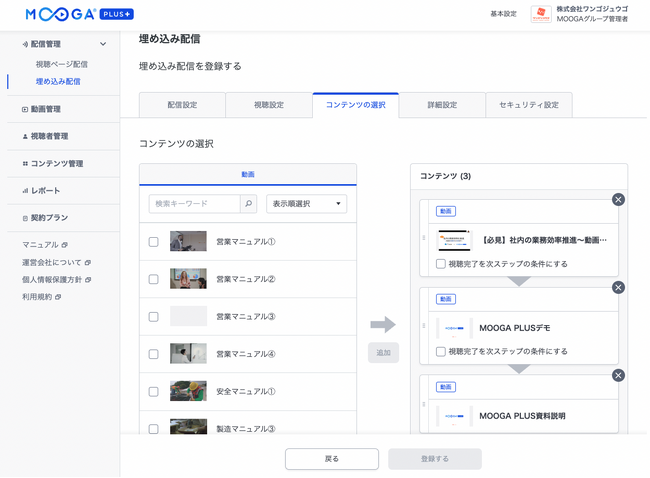Screen dimensions: 650x478
Task: Click the company avatar icon in header
Action: click(541, 14)
